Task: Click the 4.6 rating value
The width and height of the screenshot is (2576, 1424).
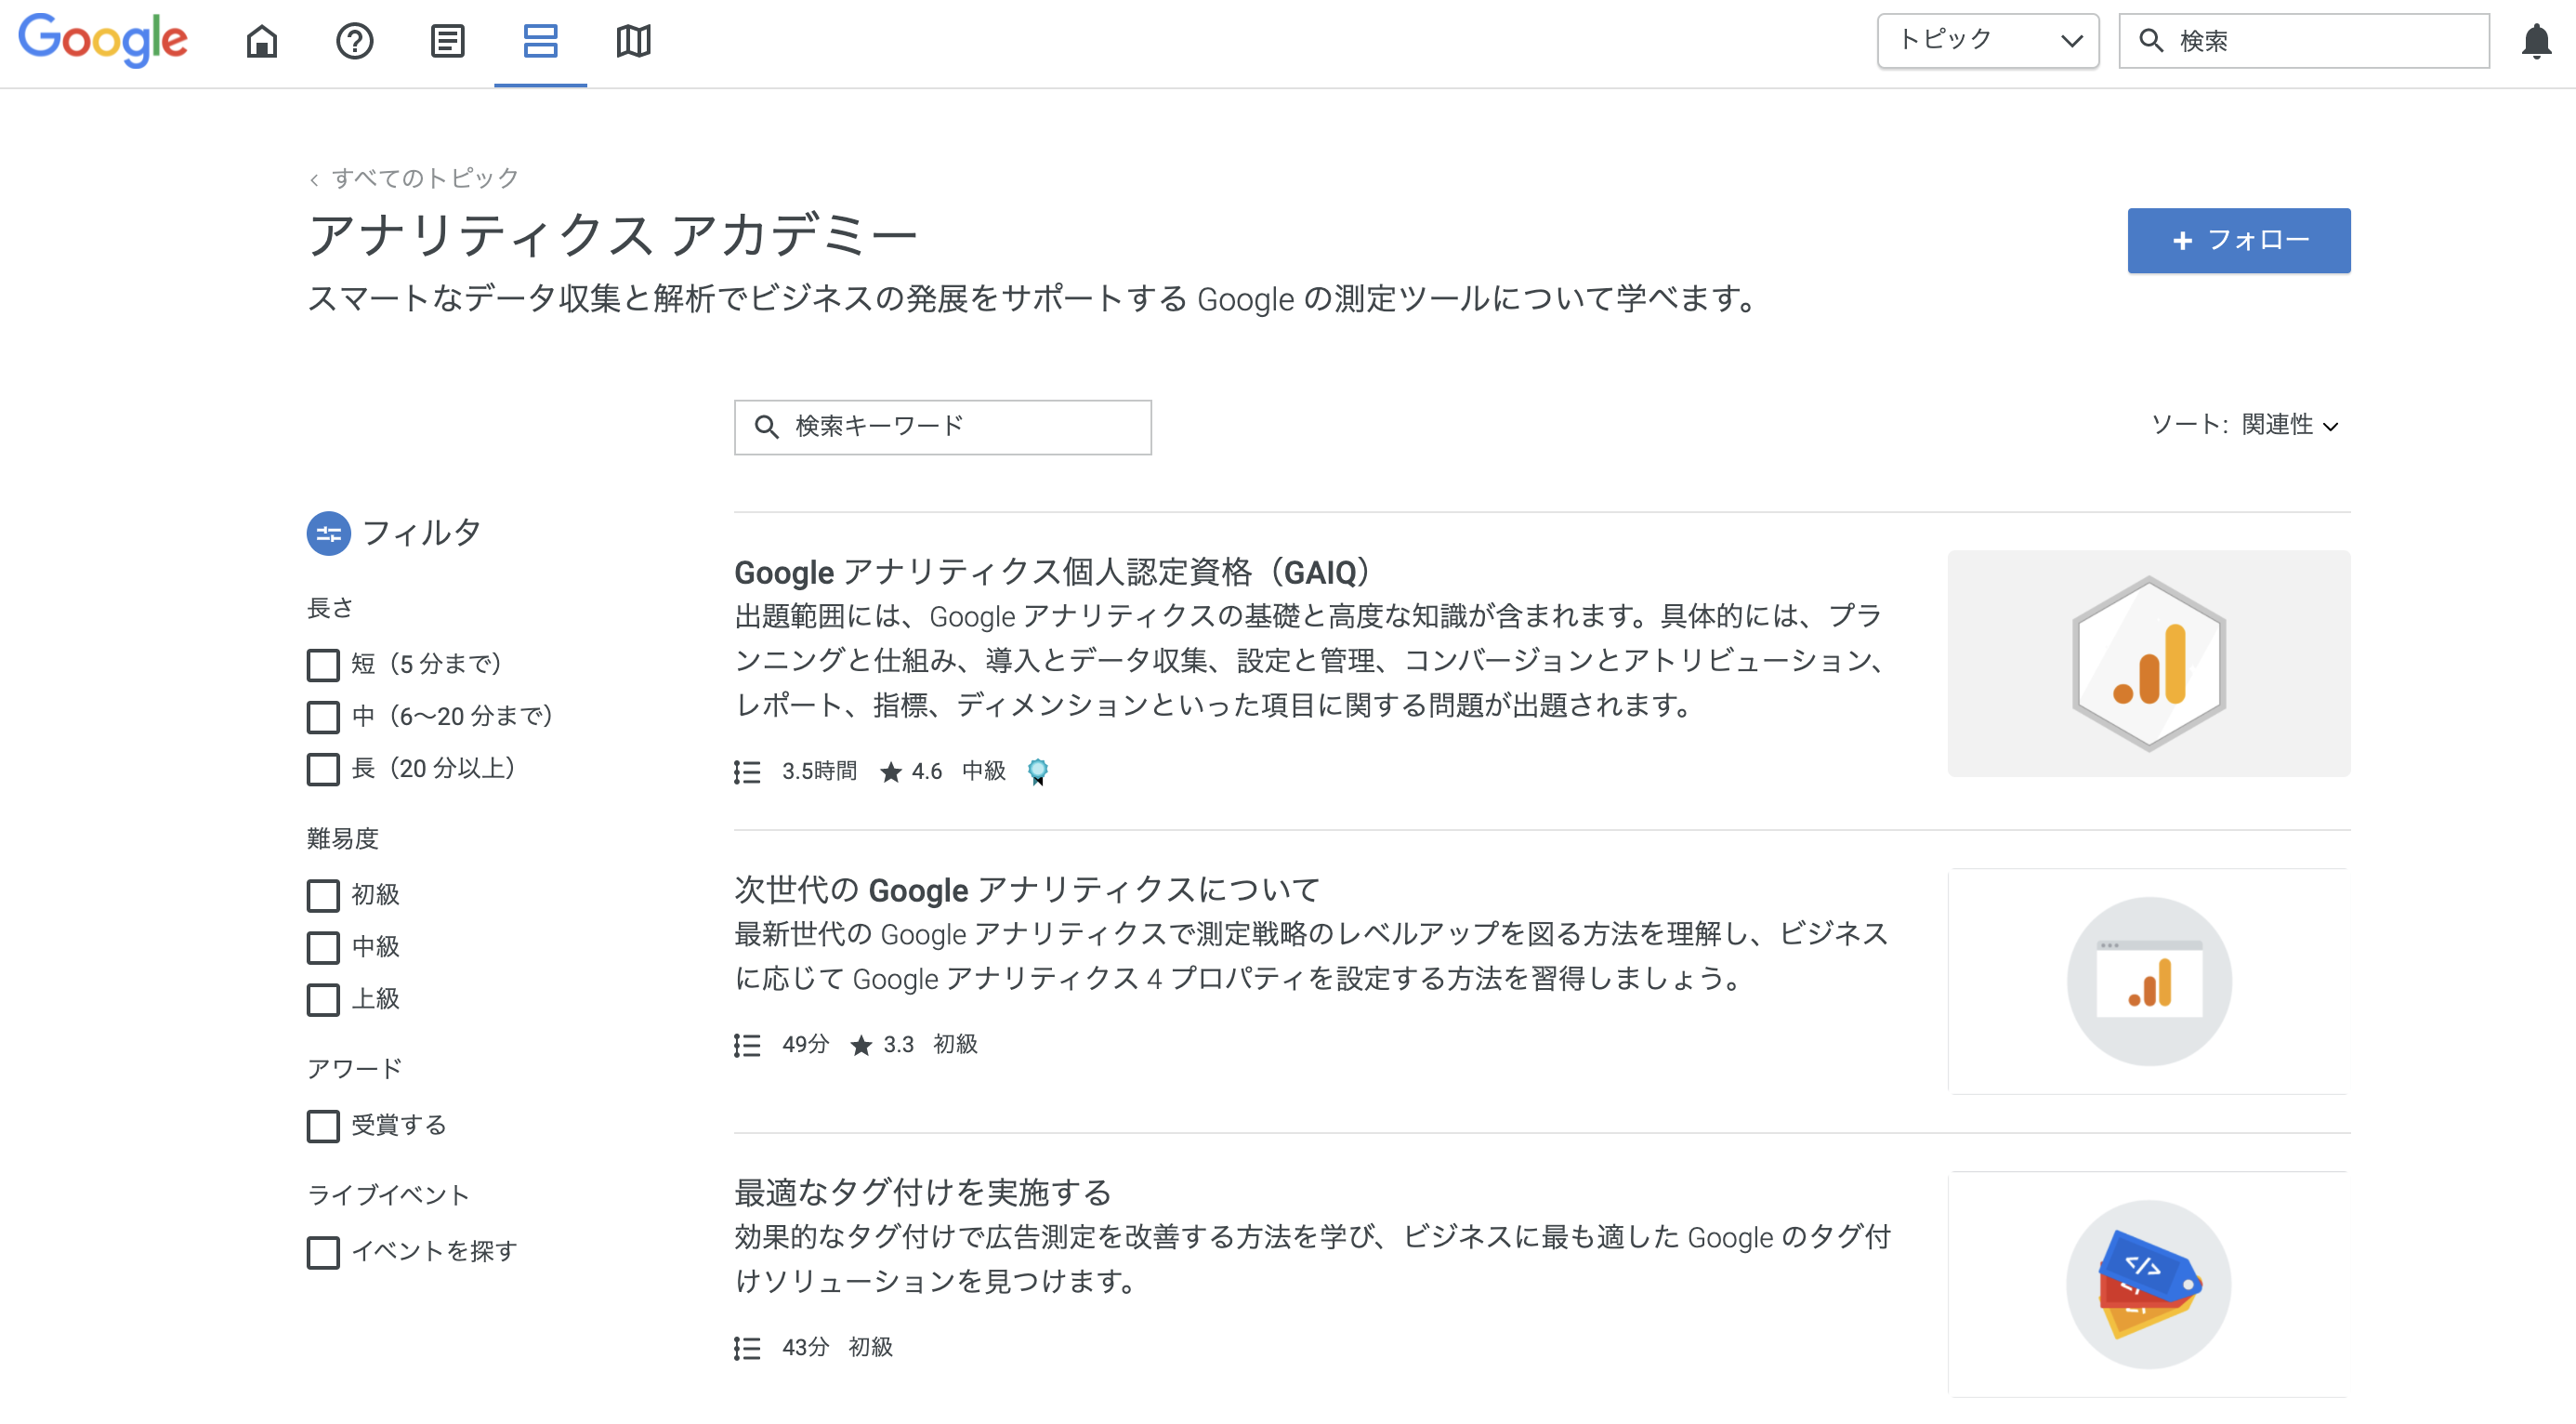Action: click(926, 771)
